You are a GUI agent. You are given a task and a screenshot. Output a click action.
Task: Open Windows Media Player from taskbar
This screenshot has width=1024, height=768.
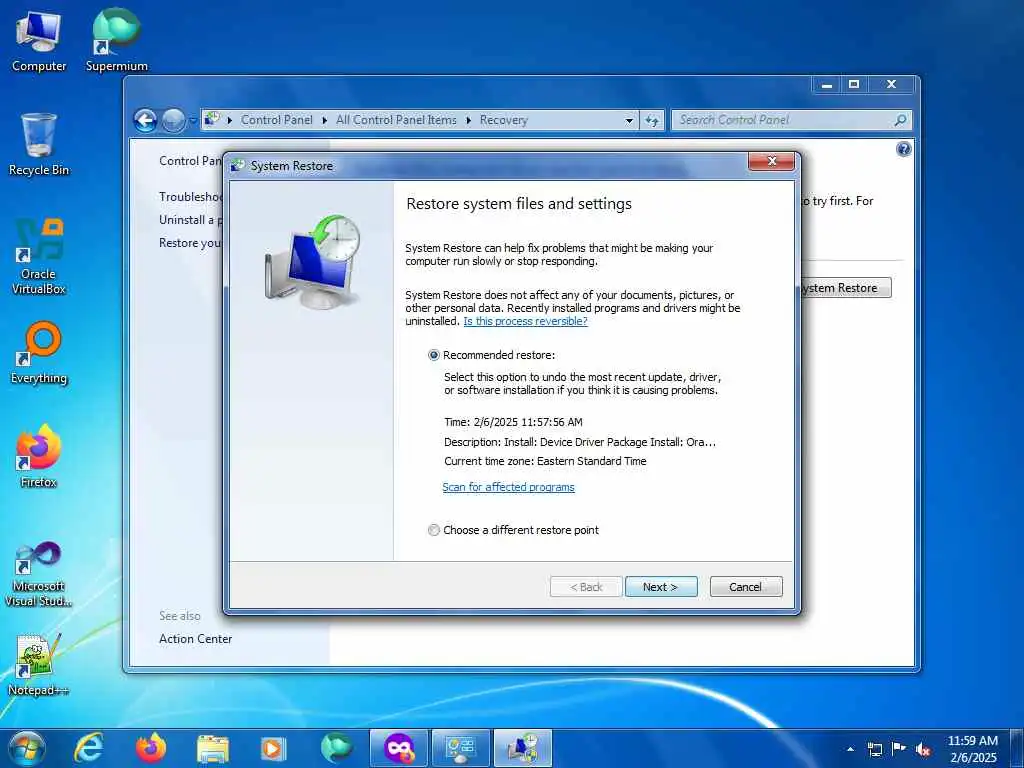pyautogui.click(x=273, y=748)
